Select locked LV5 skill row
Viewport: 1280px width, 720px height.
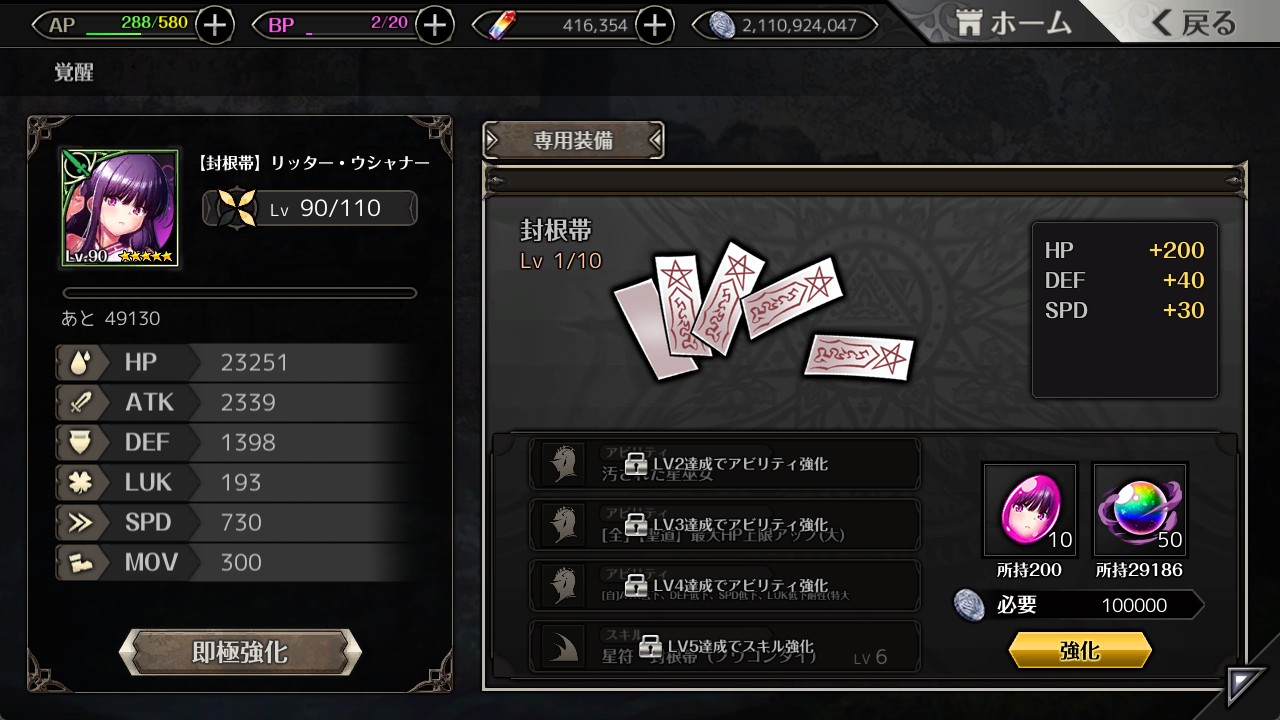pyautogui.click(x=725, y=646)
